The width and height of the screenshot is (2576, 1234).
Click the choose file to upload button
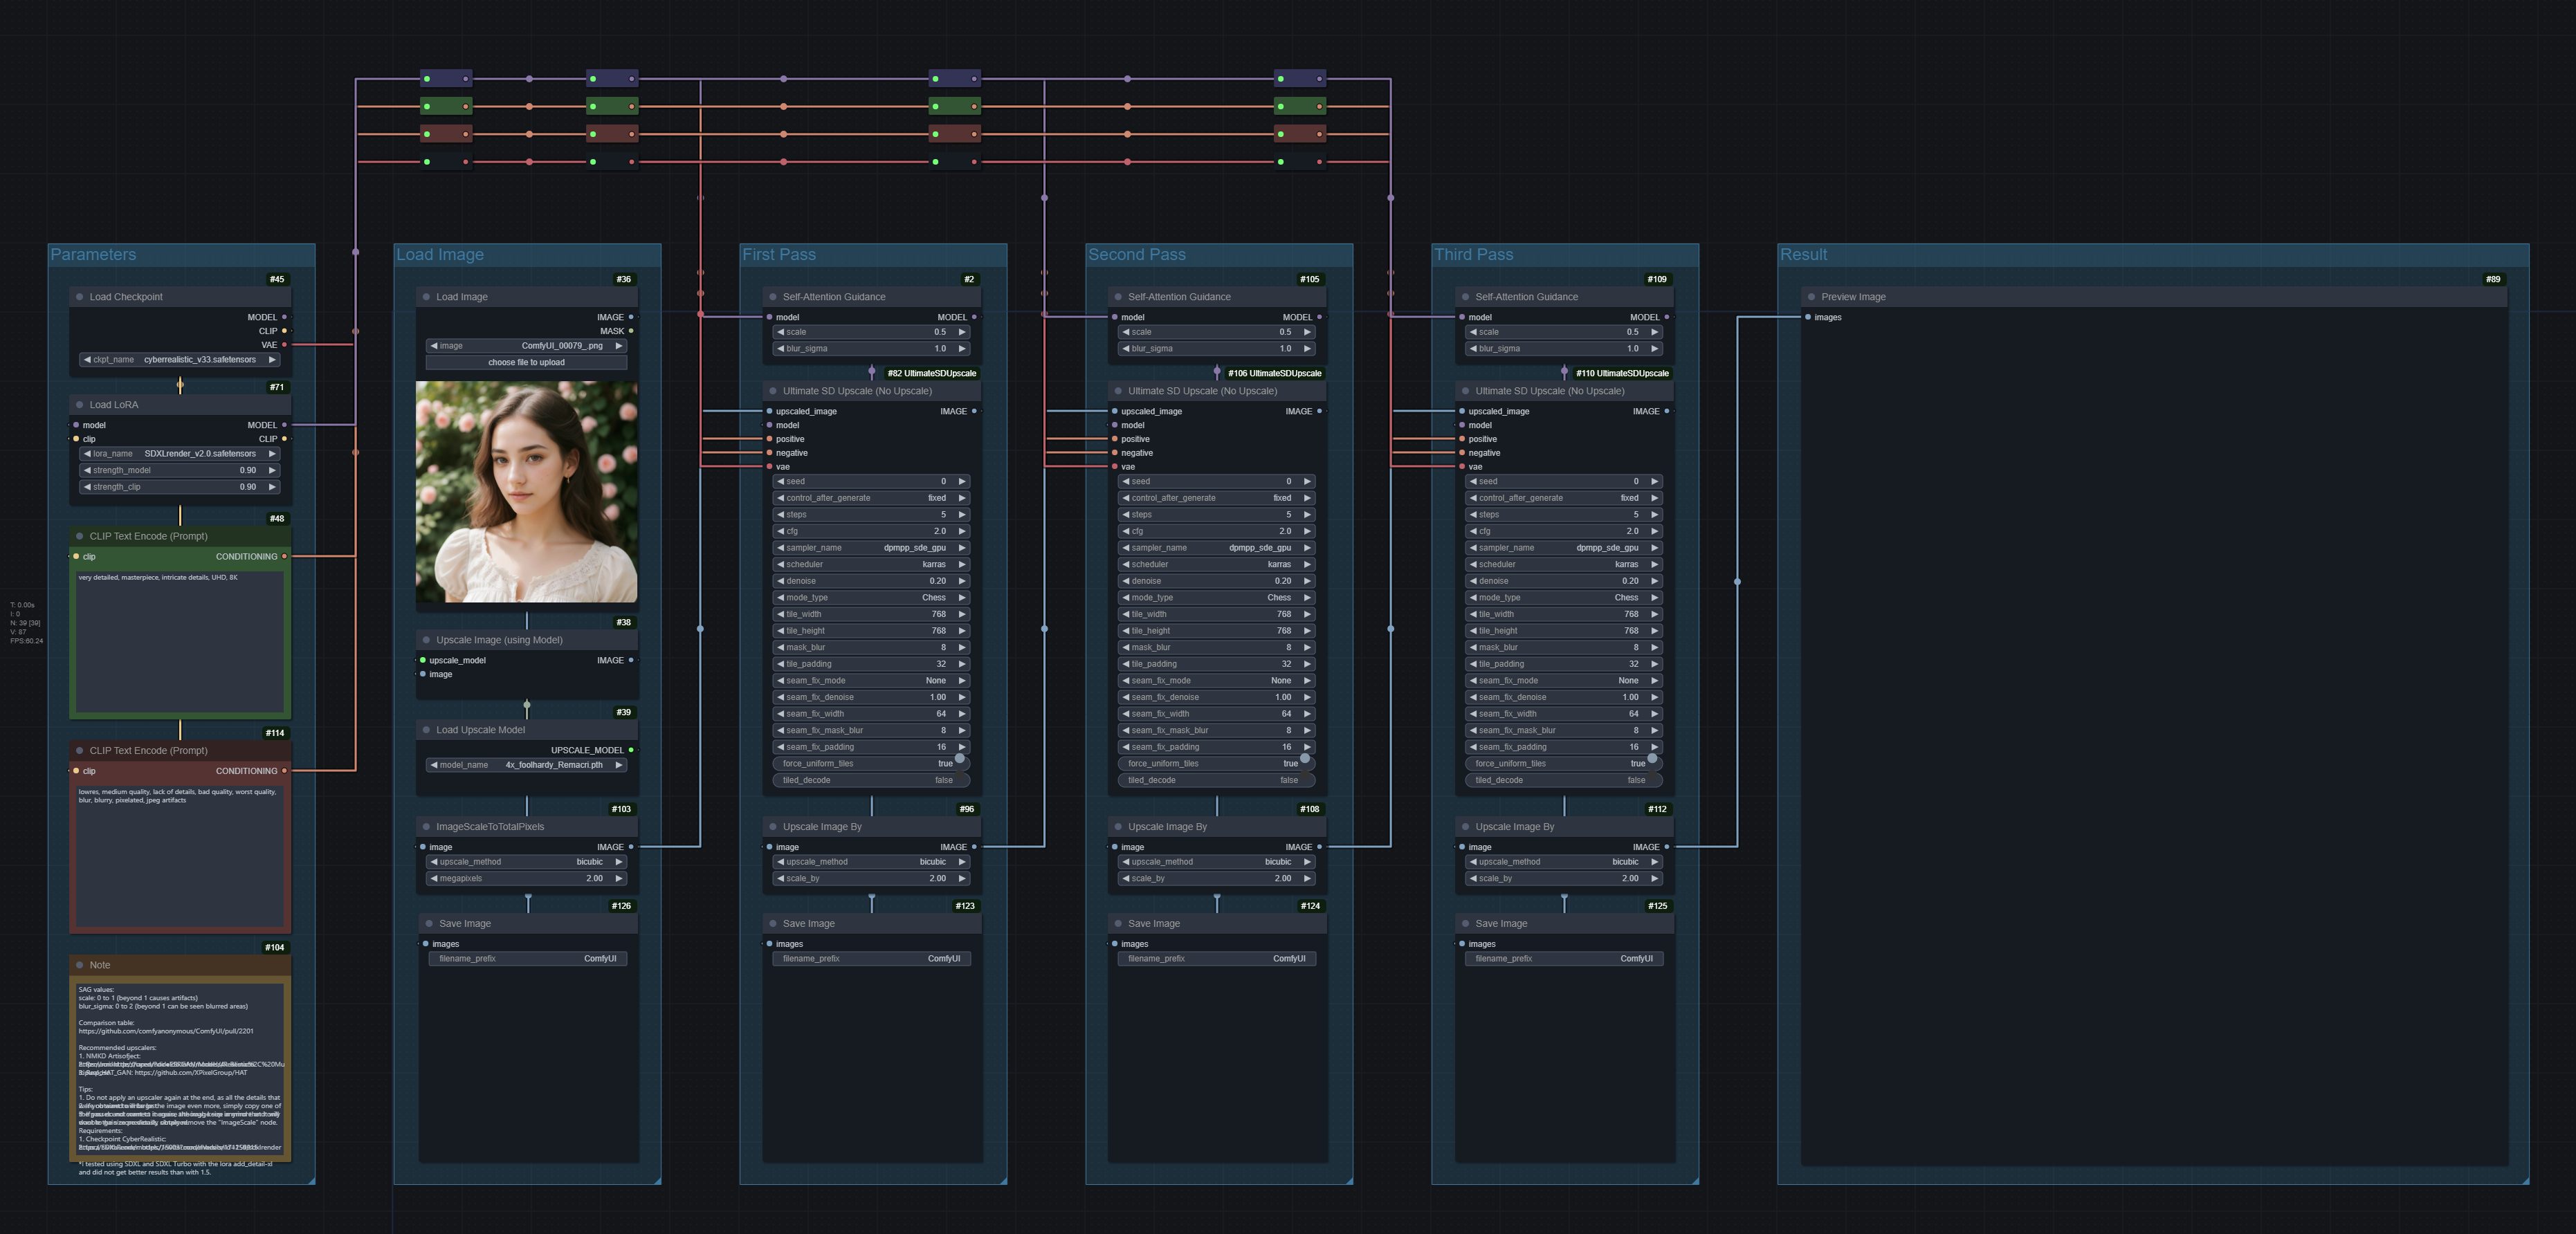[526, 363]
